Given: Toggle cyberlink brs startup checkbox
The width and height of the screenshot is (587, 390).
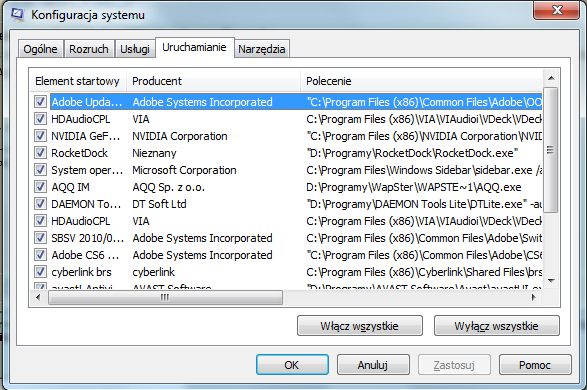Looking at the screenshot, I should [x=40, y=272].
